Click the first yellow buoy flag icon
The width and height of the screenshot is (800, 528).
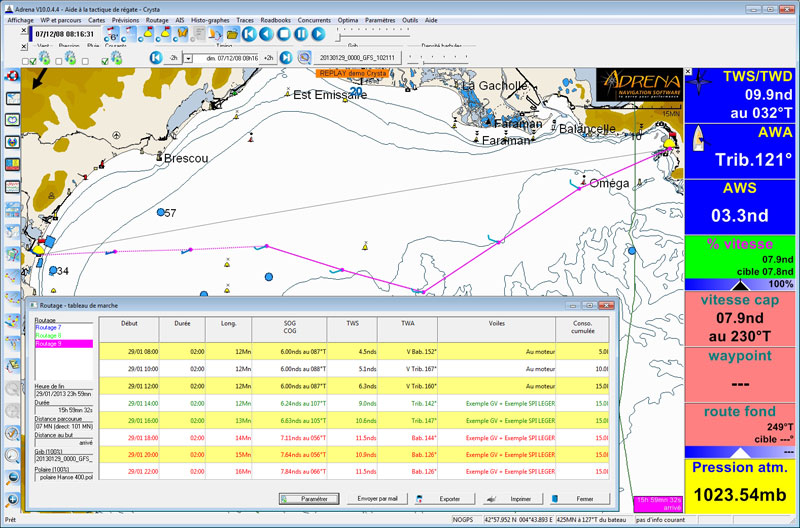[146, 34]
